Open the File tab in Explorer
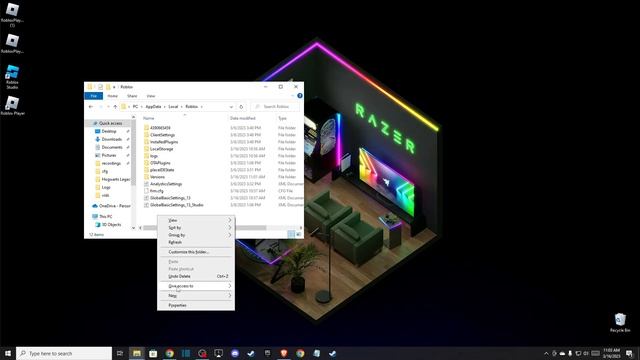Image resolution: width=640 pixels, height=360 pixels. pyautogui.click(x=93, y=96)
